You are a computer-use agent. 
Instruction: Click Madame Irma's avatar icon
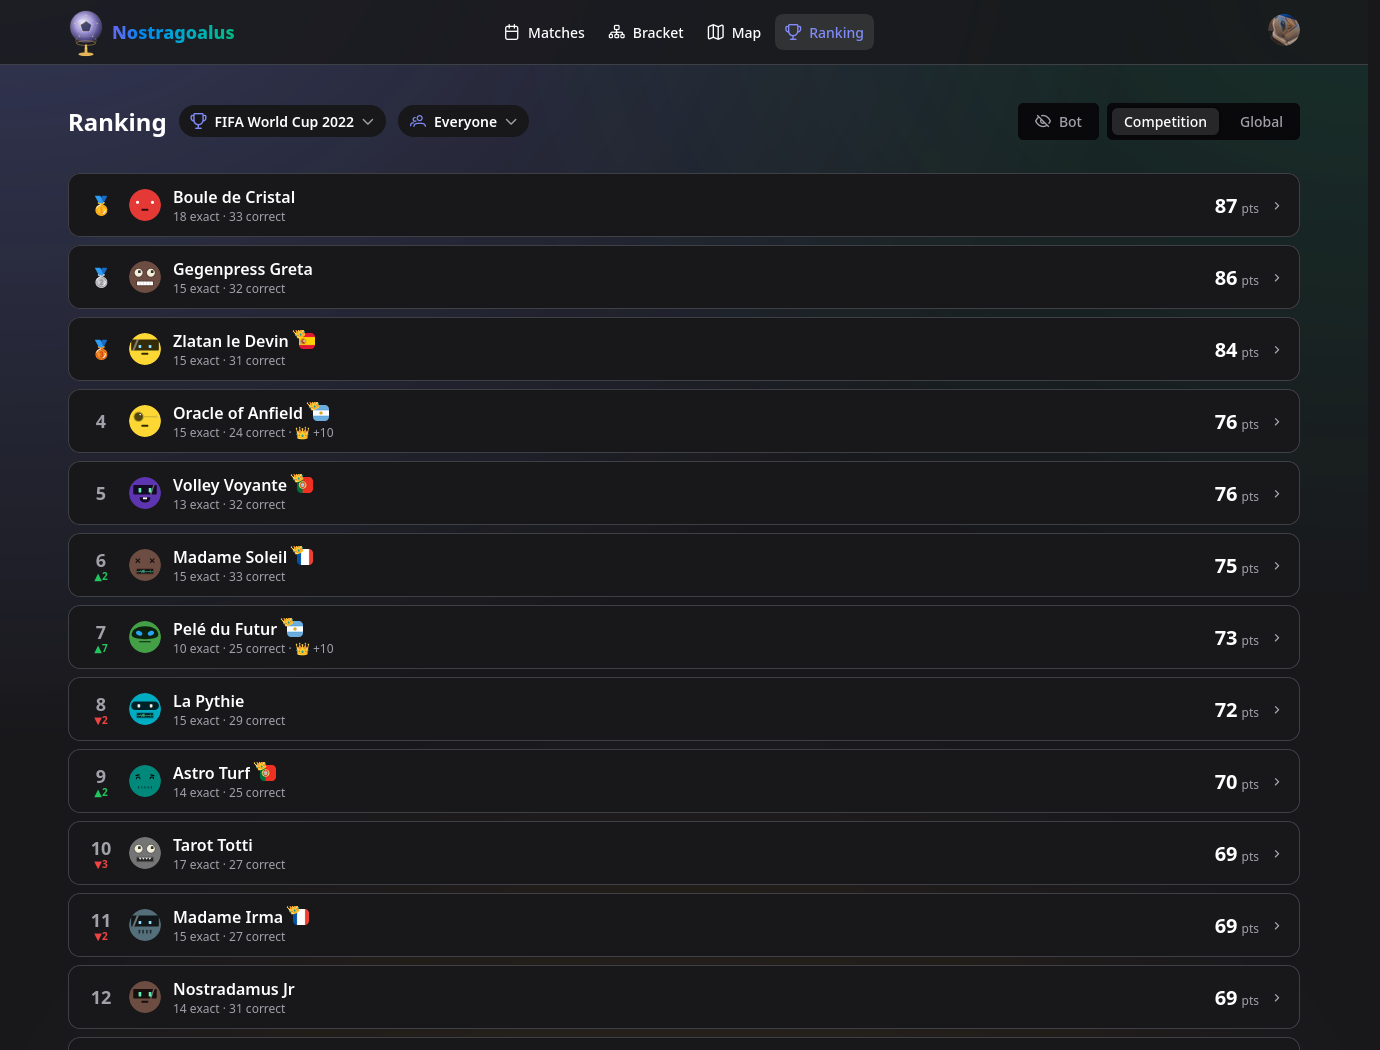[x=145, y=925]
